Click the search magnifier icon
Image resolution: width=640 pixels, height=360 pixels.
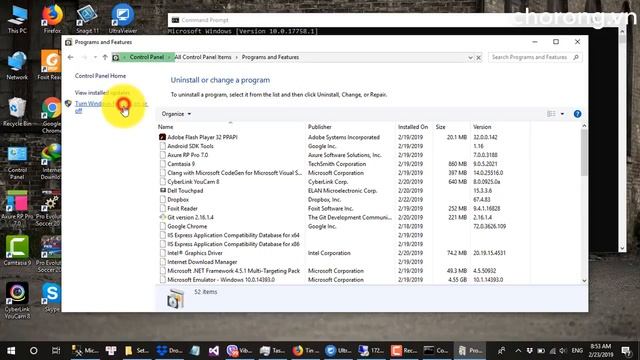(576, 57)
